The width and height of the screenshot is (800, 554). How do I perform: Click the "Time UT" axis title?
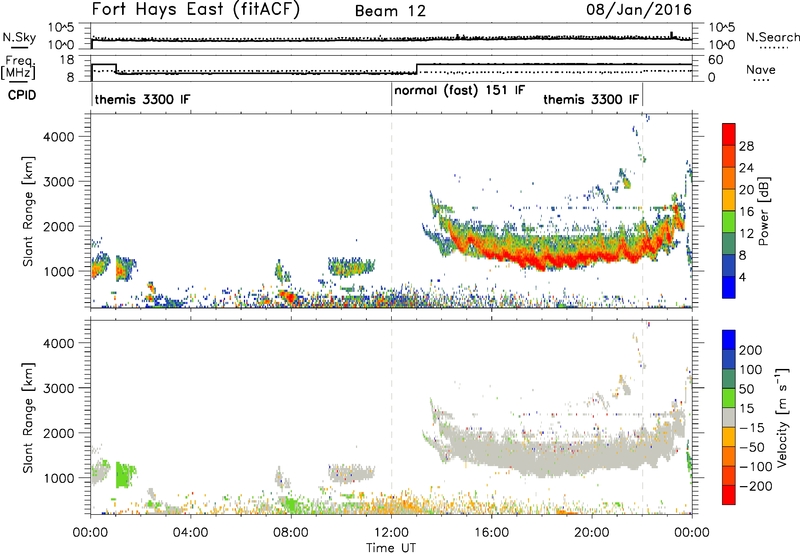pos(391,548)
